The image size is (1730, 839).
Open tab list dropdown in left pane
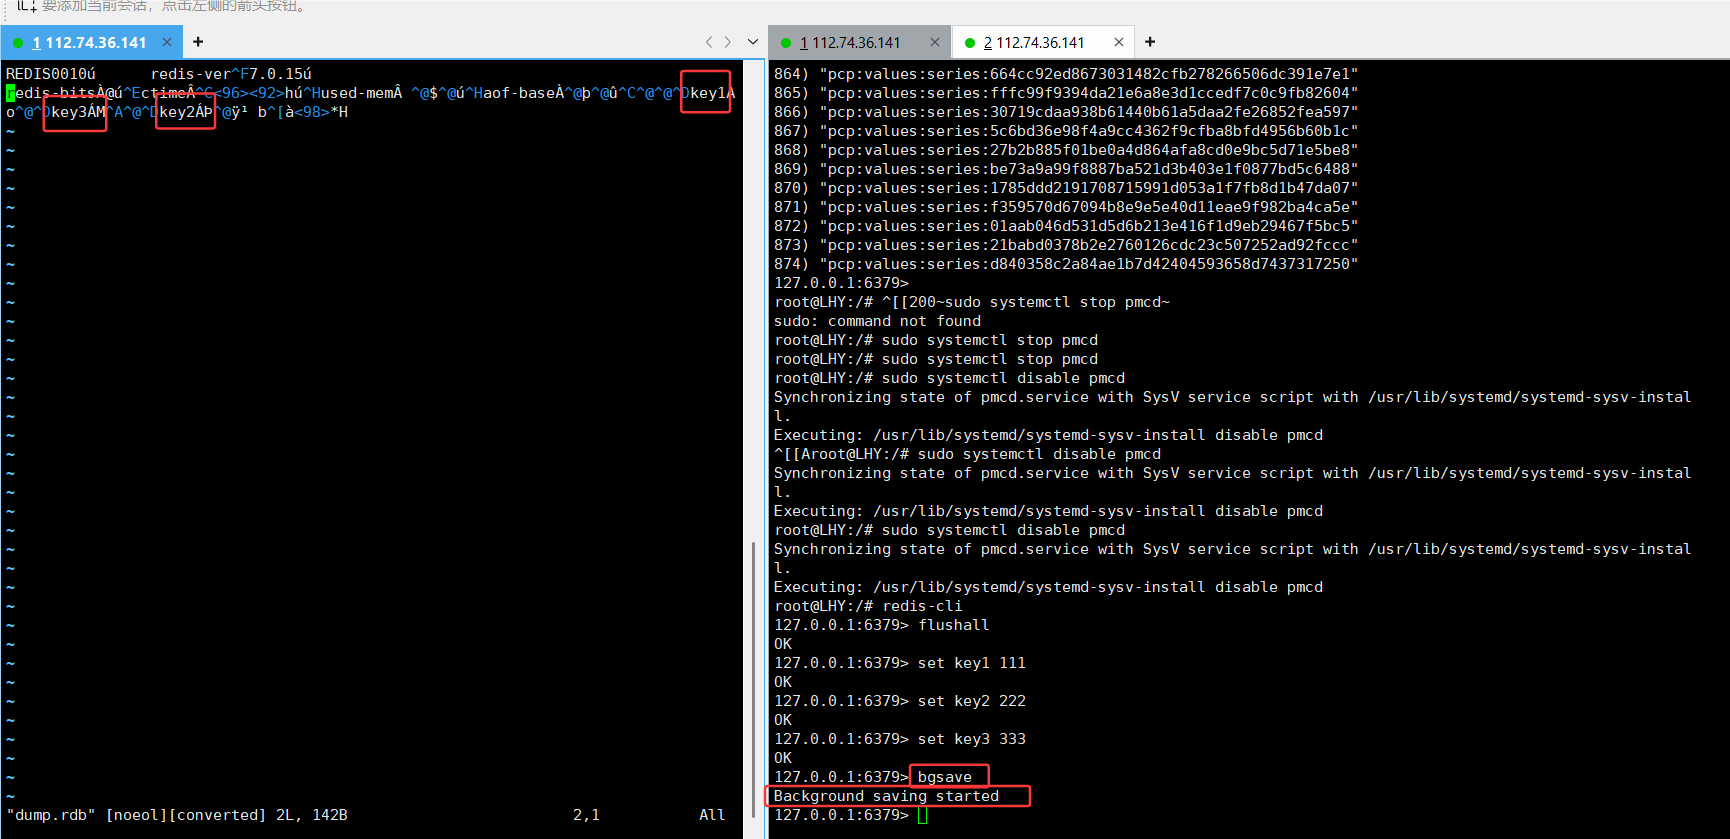752,42
